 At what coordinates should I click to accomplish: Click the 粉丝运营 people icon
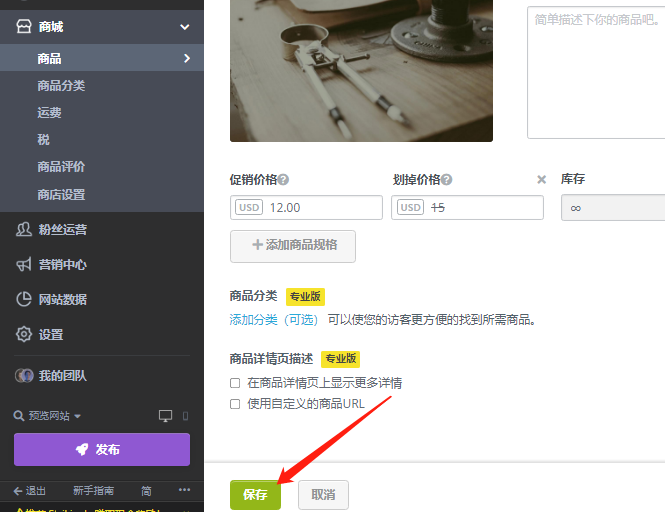click(24, 229)
